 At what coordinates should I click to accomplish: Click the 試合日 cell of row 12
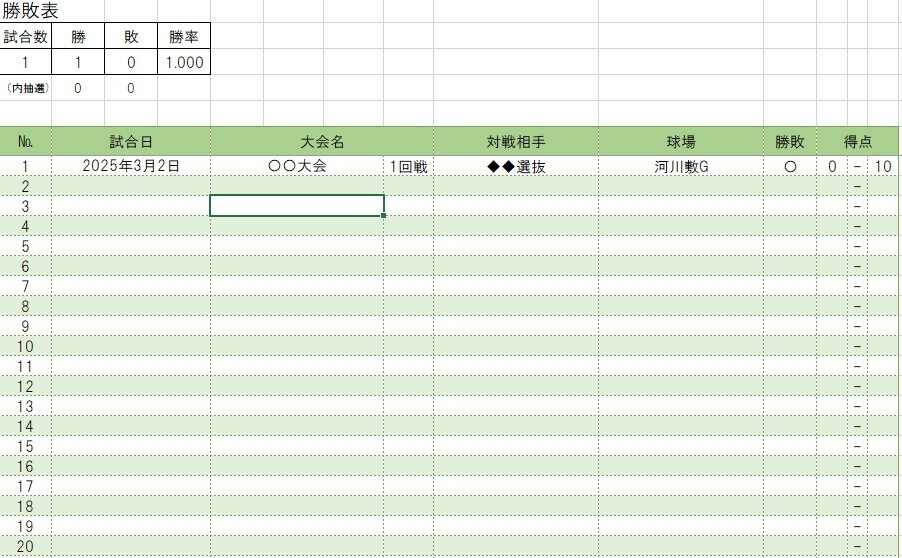pos(131,386)
